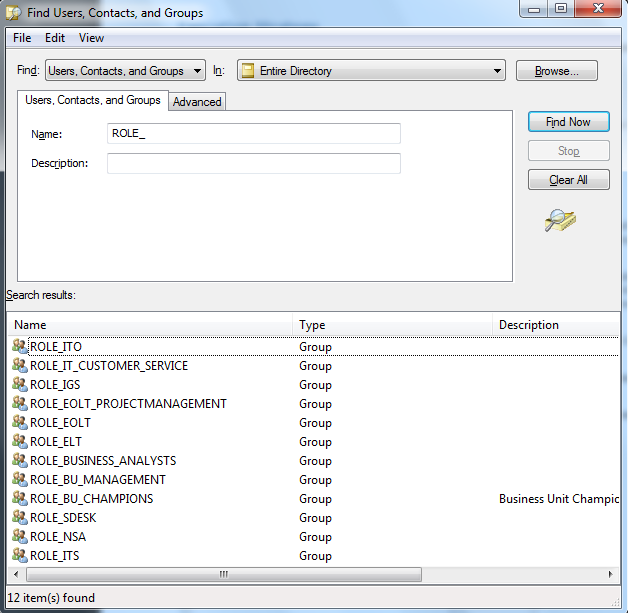Viewport: 628px width, 613px height.
Task: Select the ROLE_ITO result name
Action: [56, 347]
